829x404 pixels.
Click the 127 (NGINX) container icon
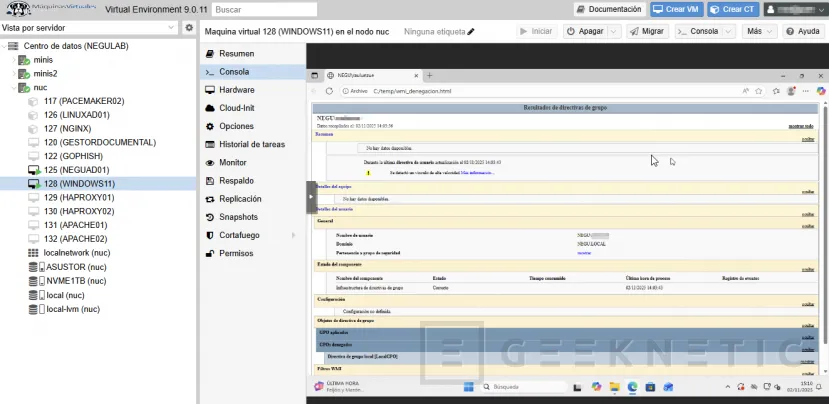[33, 128]
